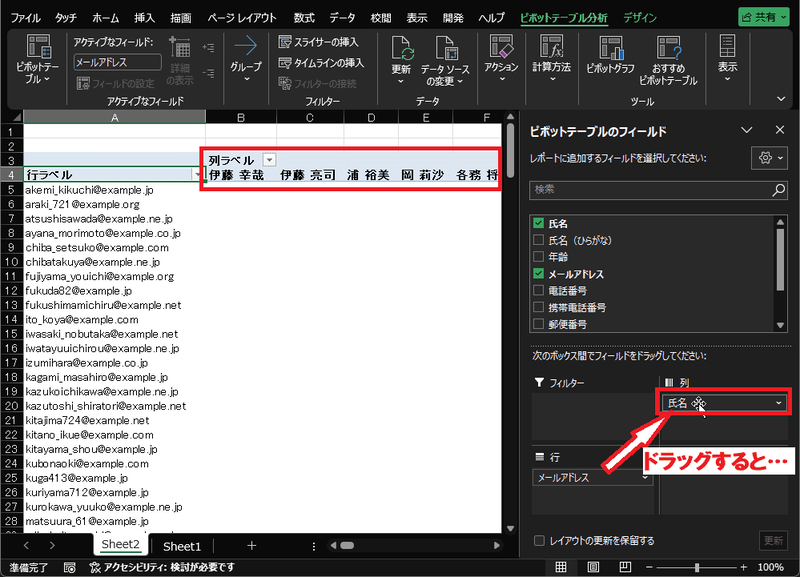Open the 計算方法 menu icon
Image resolution: width=800 pixels, height=577 pixels.
(x=552, y=46)
